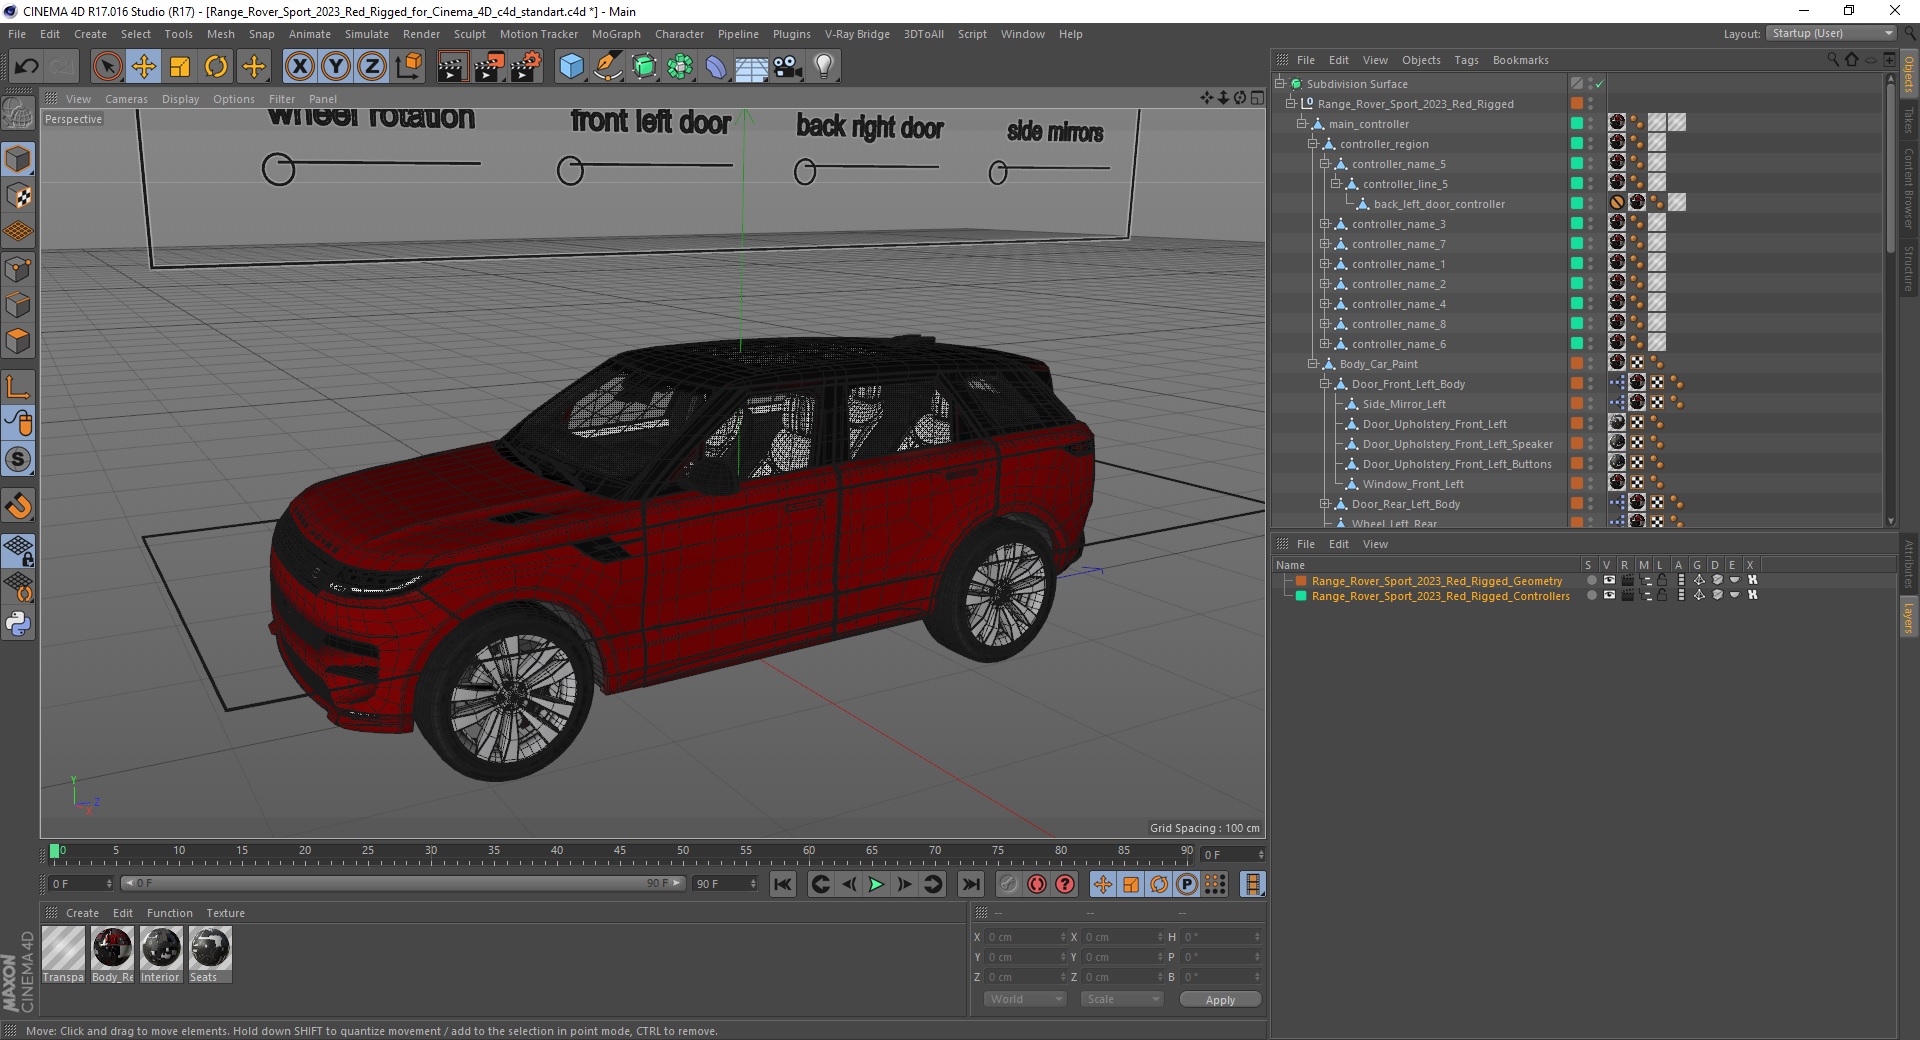Select the Live Selection tool

(107, 67)
